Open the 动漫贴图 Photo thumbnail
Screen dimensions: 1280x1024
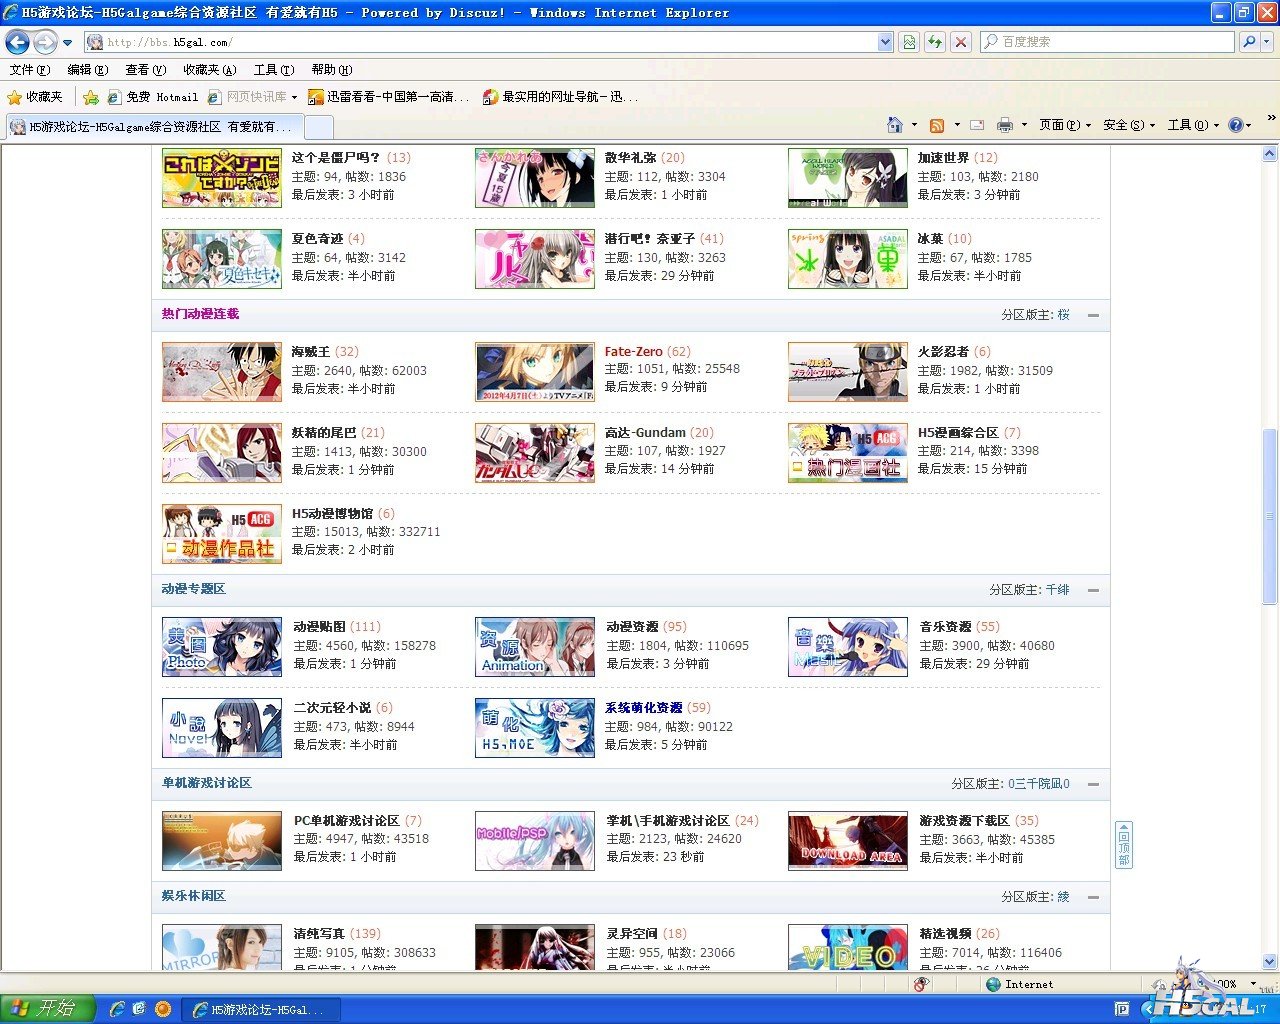(x=222, y=647)
